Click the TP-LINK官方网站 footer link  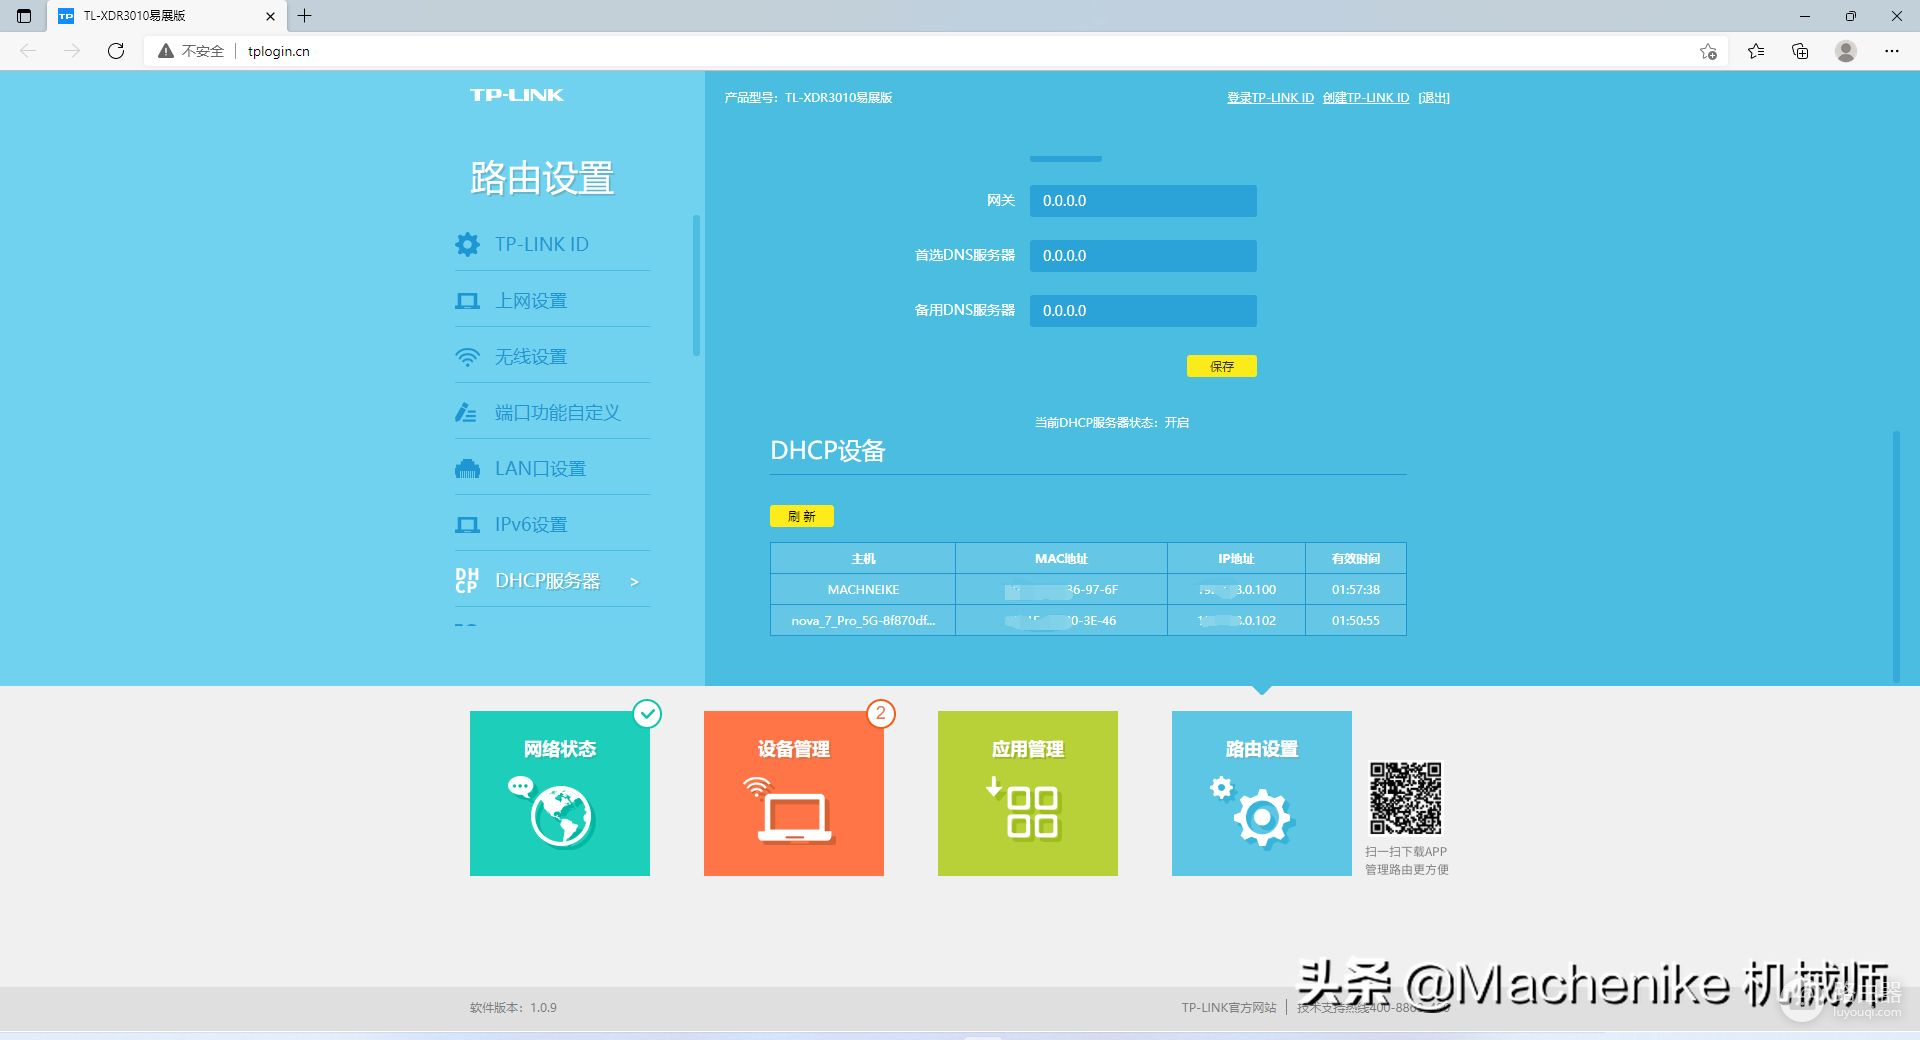click(1229, 1008)
